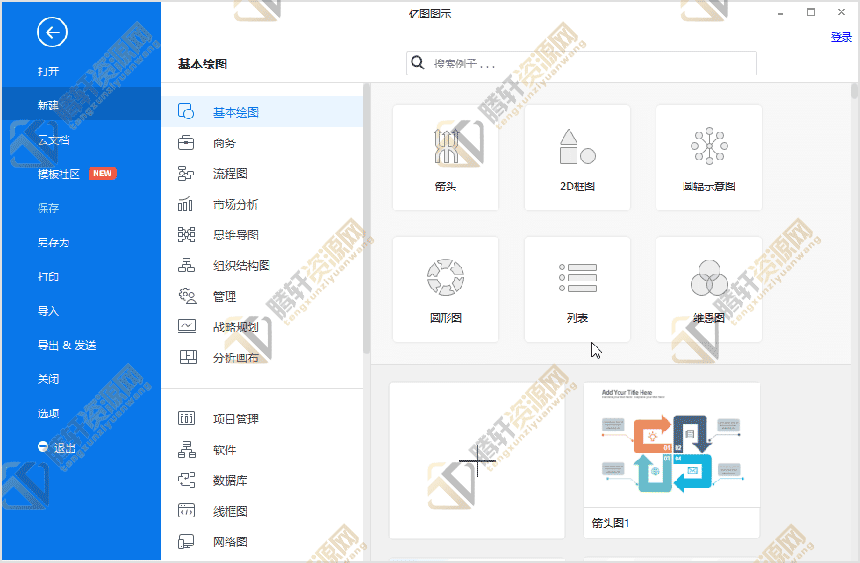Open the 流程图 flowchart category
The height and width of the screenshot is (563, 860).
pyautogui.click(x=229, y=174)
